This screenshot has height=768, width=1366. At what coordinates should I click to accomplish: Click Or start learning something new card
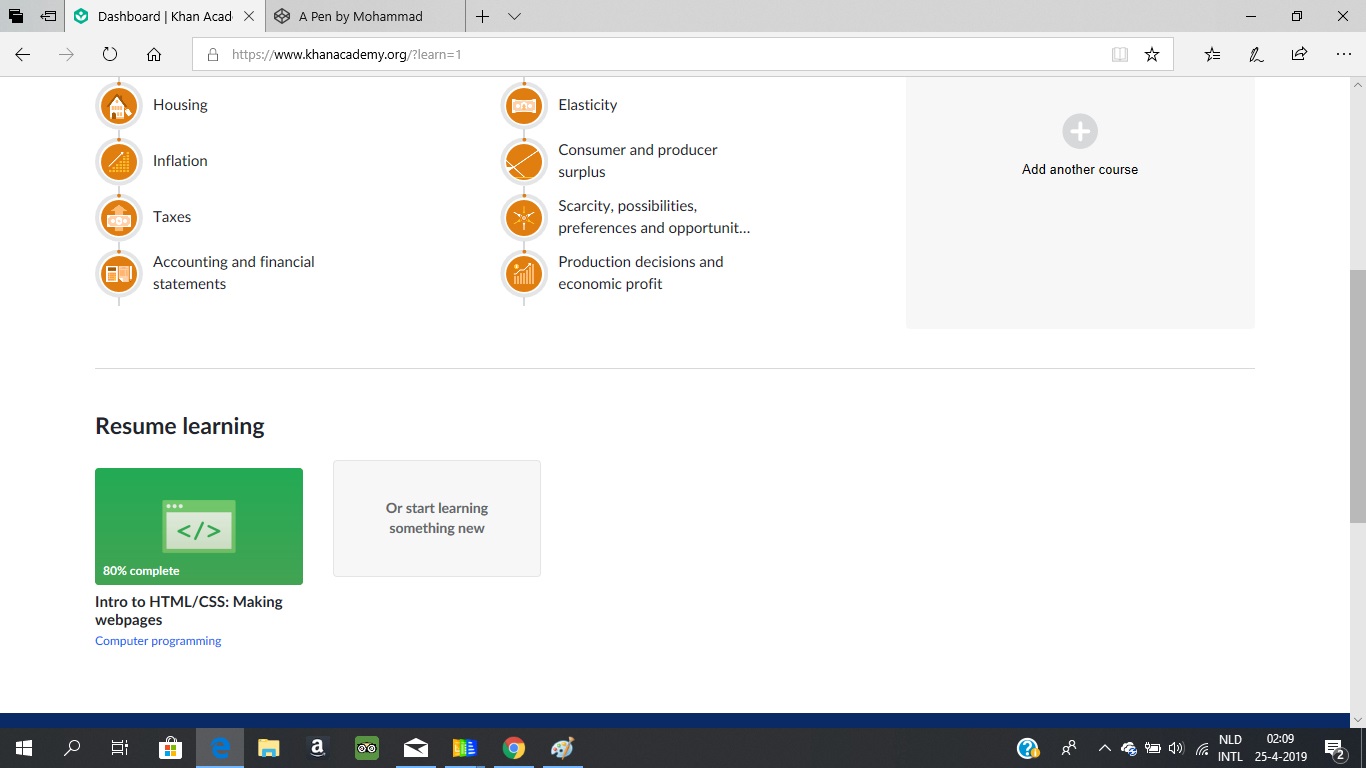point(437,518)
